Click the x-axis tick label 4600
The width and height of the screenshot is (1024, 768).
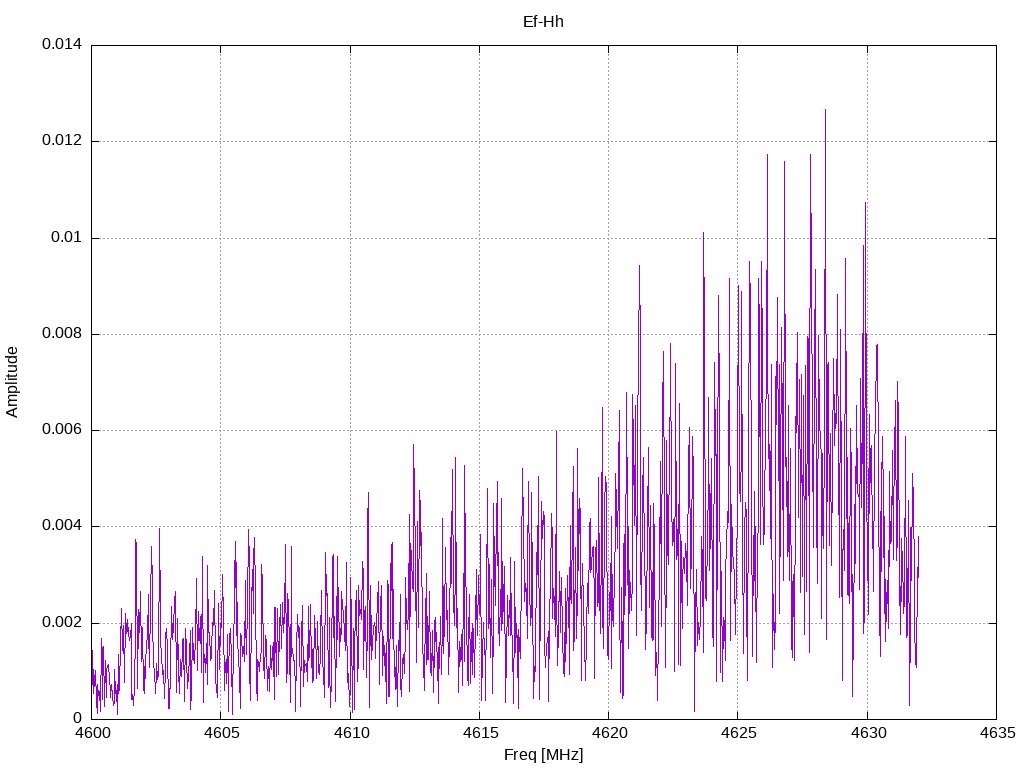pyautogui.click(x=92, y=733)
